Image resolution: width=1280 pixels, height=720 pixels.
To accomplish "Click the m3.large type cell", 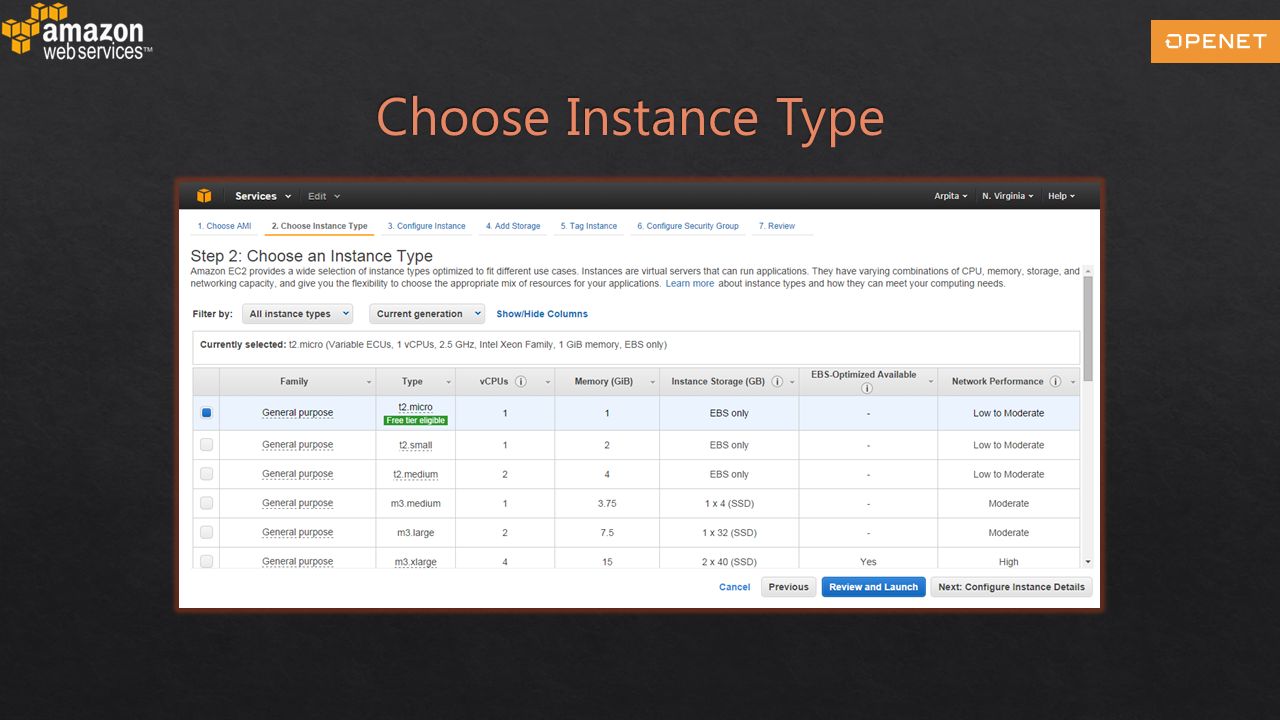I will 415,532.
